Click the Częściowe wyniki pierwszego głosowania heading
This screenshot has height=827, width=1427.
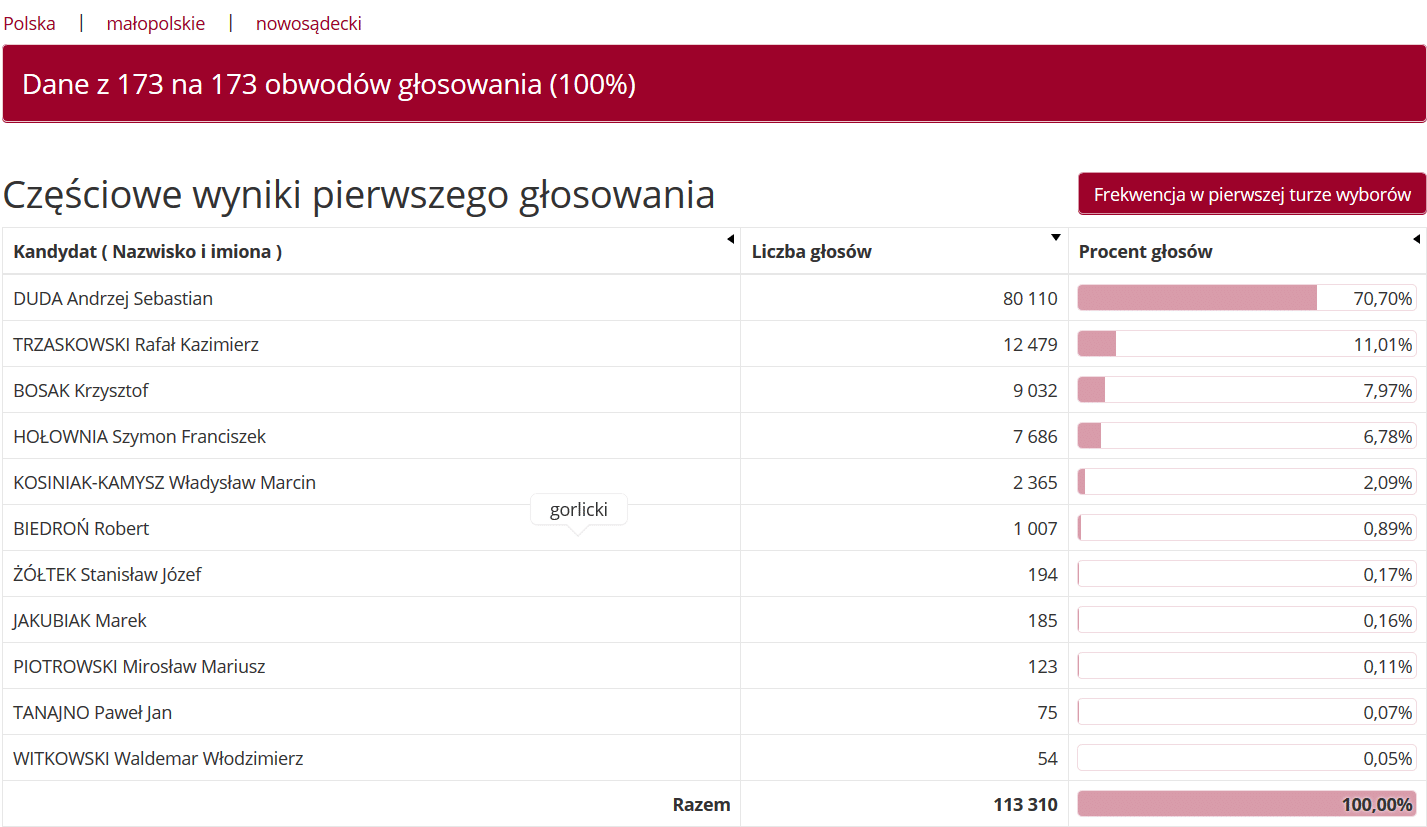pyautogui.click(x=359, y=195)
